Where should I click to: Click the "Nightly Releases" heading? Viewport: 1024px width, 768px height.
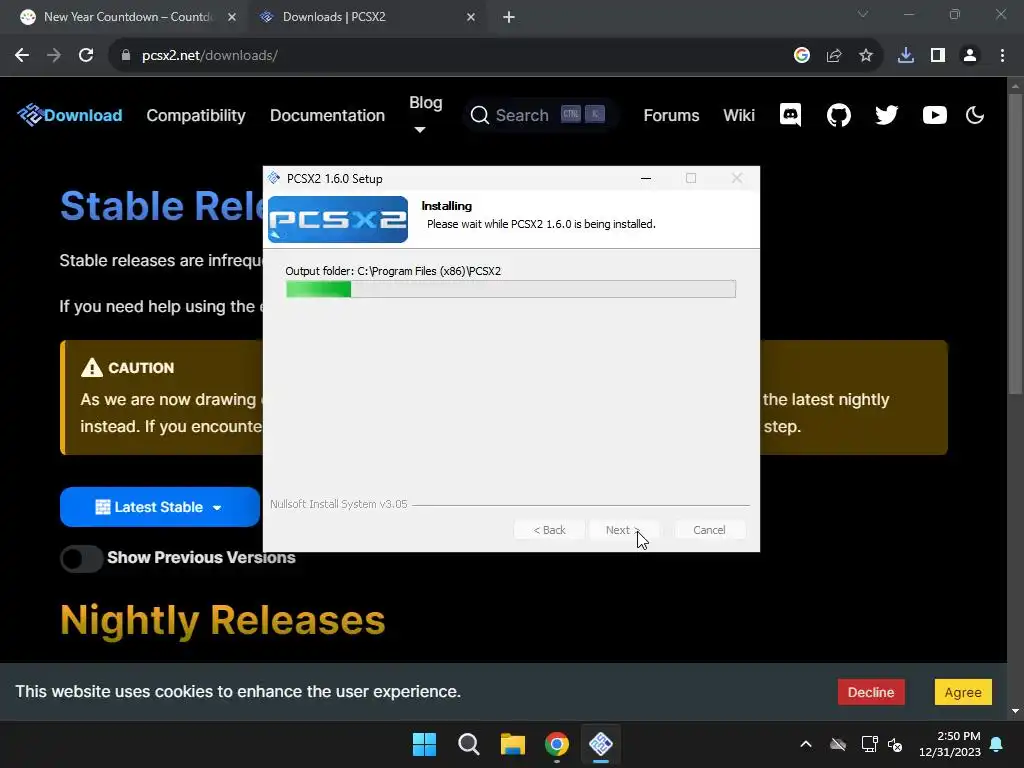tap(223, 620)
